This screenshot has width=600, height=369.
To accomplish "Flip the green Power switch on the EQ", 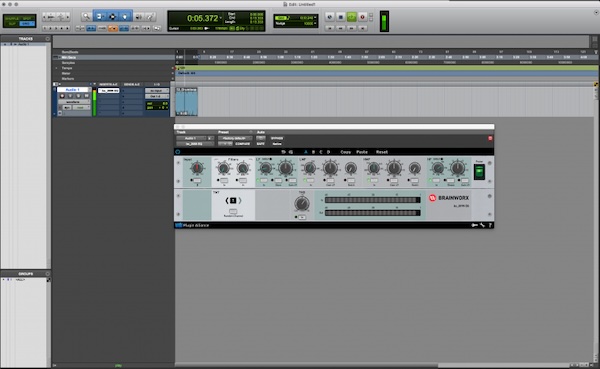I will 479,172.
